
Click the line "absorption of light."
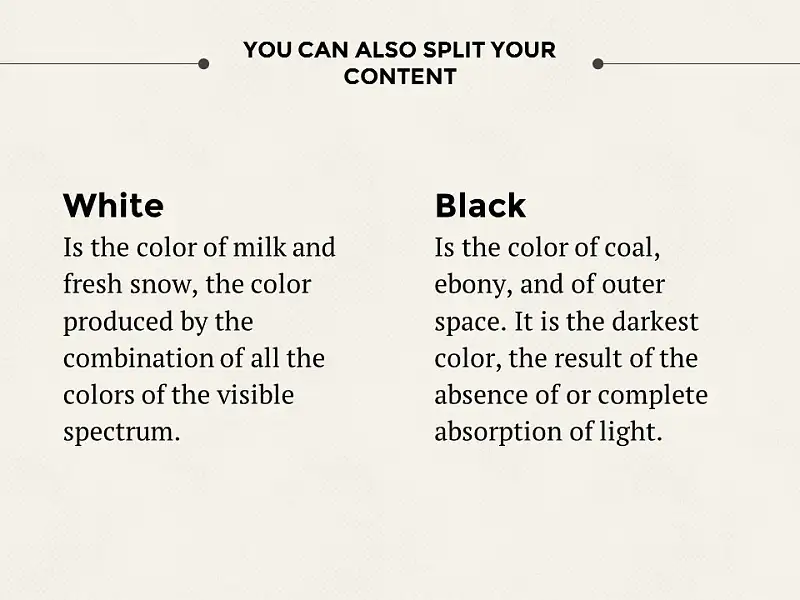548,433
